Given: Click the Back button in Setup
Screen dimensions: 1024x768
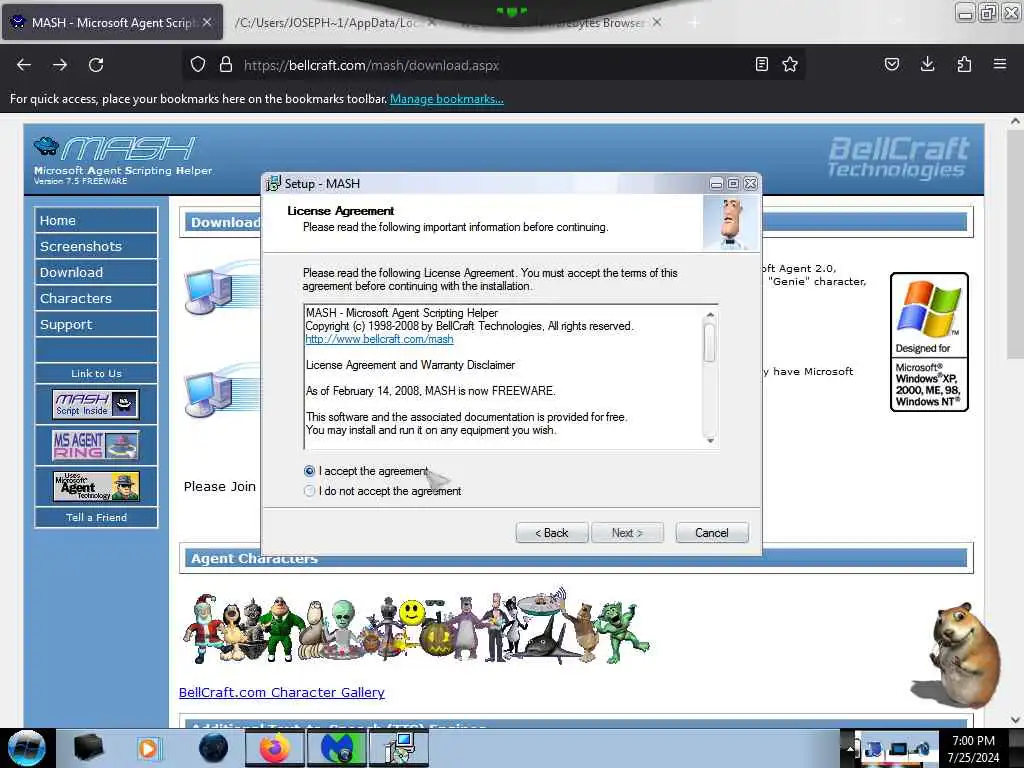Looking at the screenshot, I should tap(552, 533).
